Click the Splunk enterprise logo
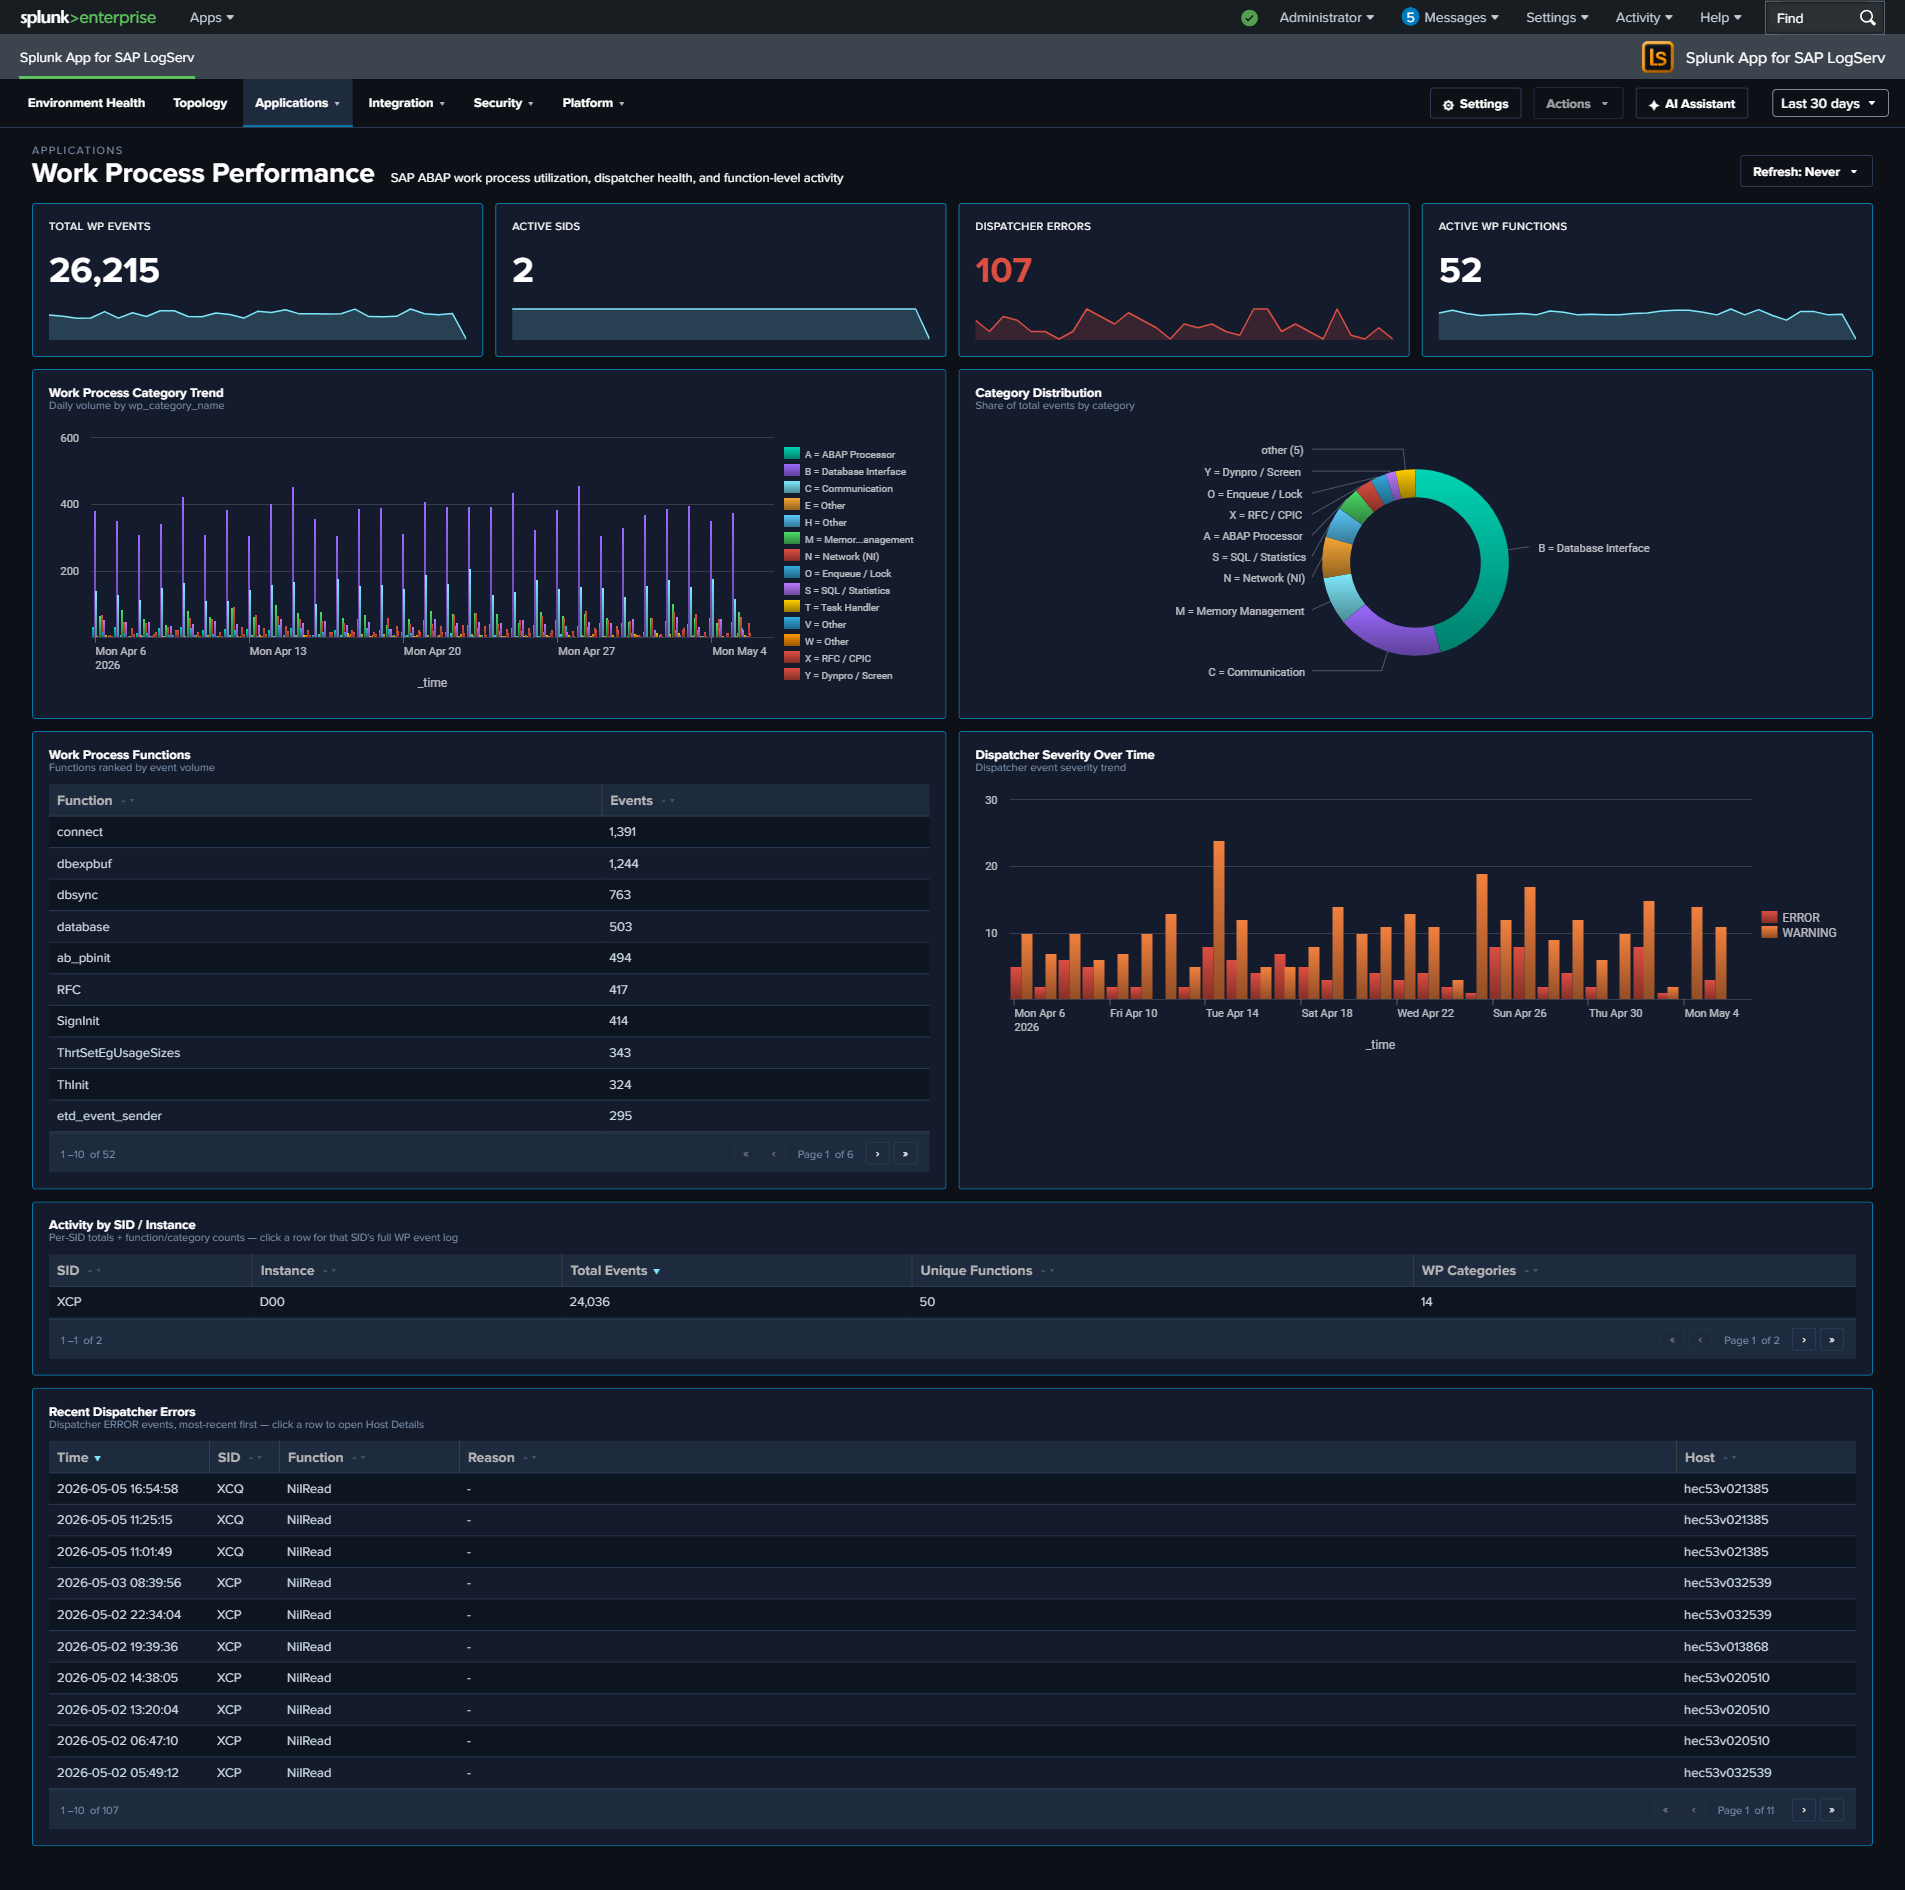 (x=88, y=18)
